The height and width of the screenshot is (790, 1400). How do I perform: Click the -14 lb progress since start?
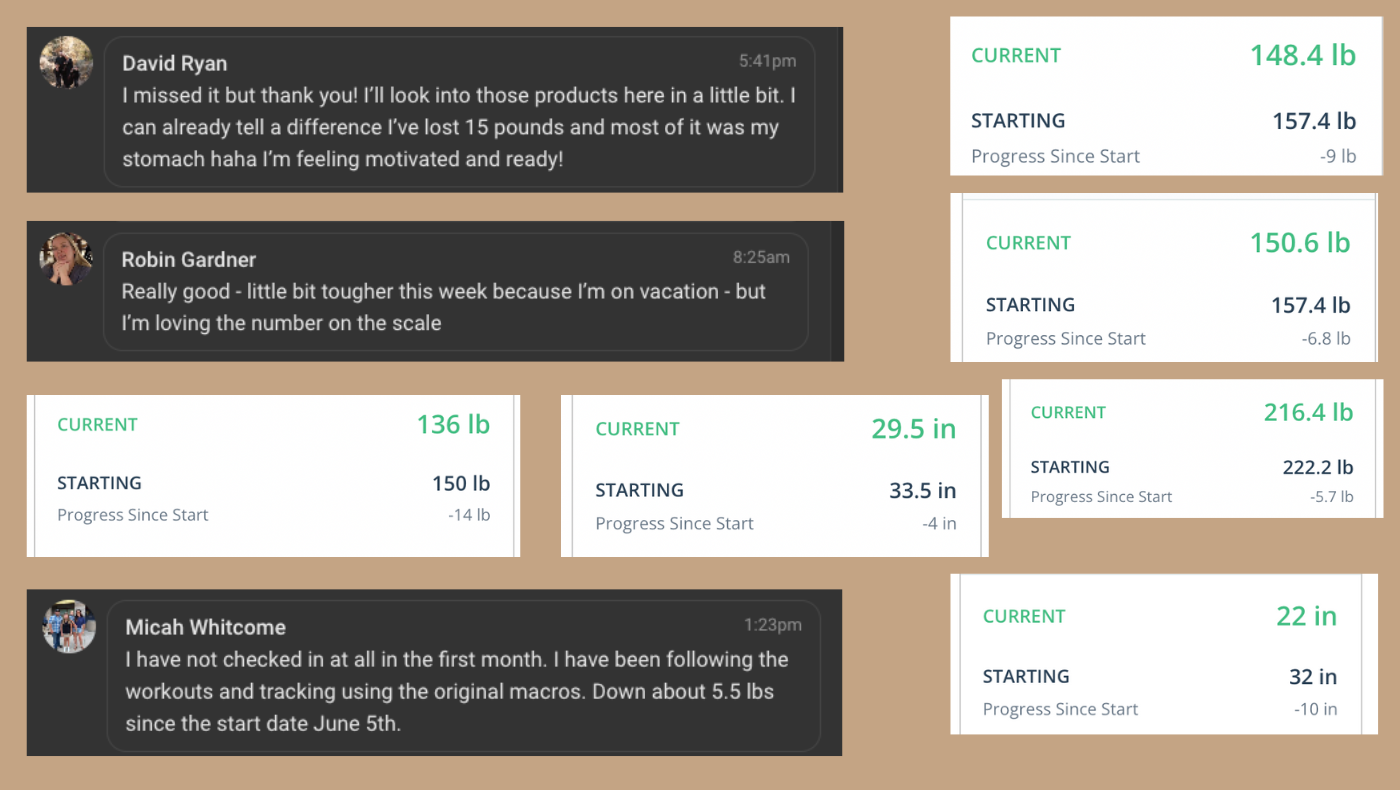(x=469, y=515)
